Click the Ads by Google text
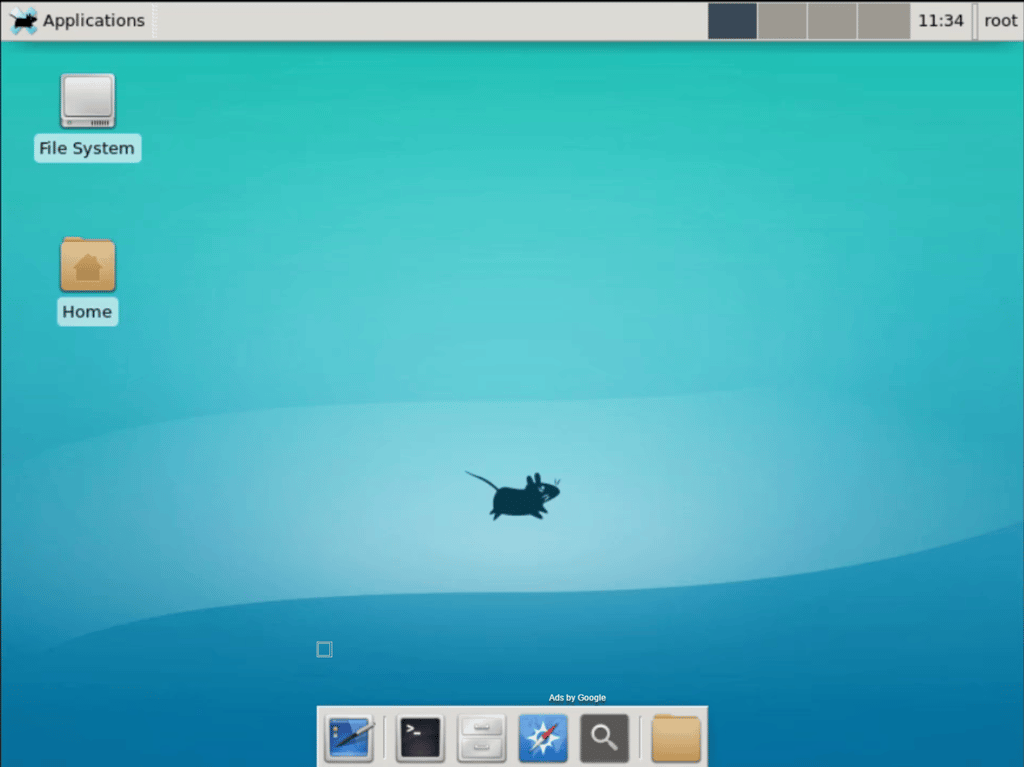This screenshot has height=767, width=1024. point(577,698)
